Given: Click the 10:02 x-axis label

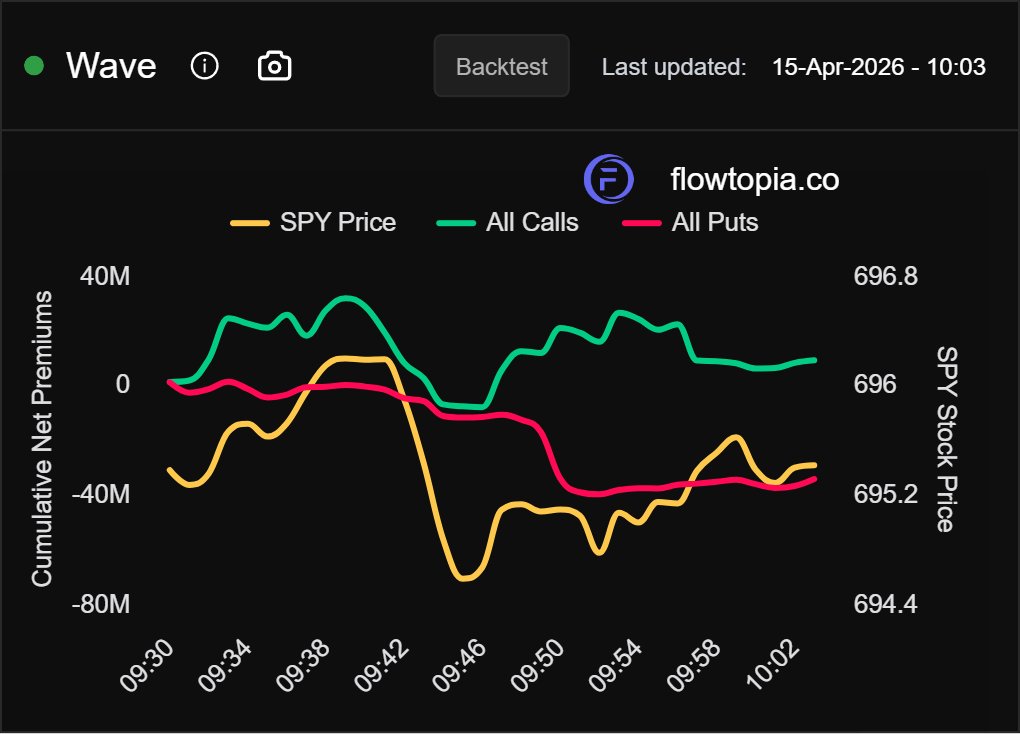Looking at the screenshot, I should [771, 661].
